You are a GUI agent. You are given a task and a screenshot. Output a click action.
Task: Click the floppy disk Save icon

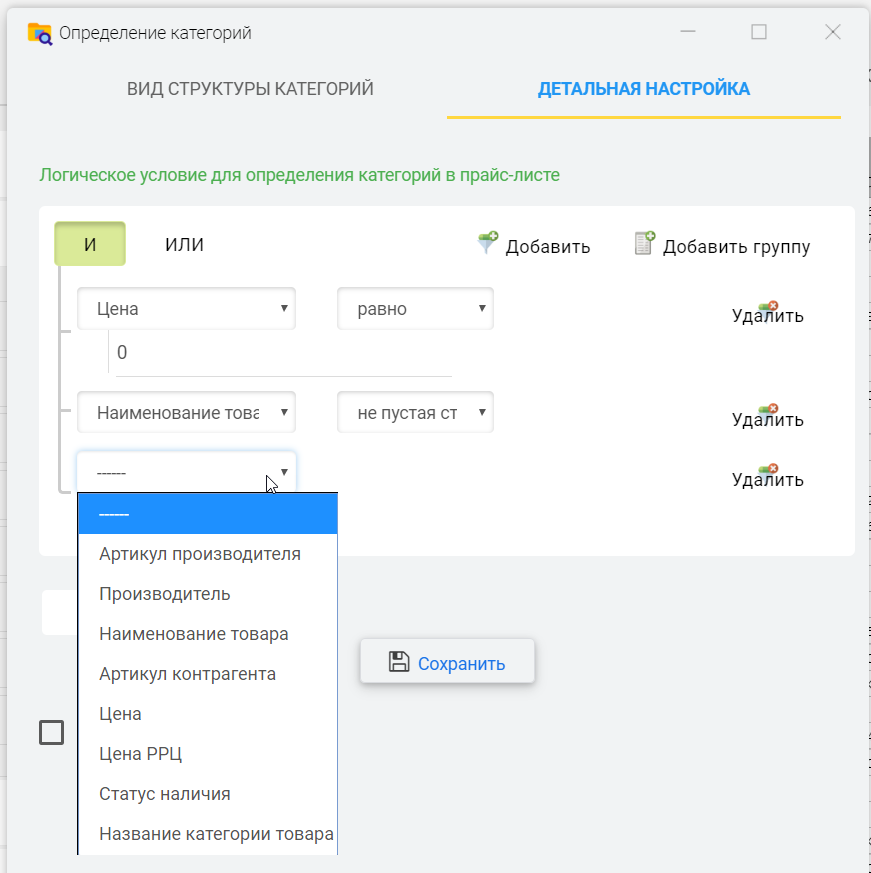point(399,662)
